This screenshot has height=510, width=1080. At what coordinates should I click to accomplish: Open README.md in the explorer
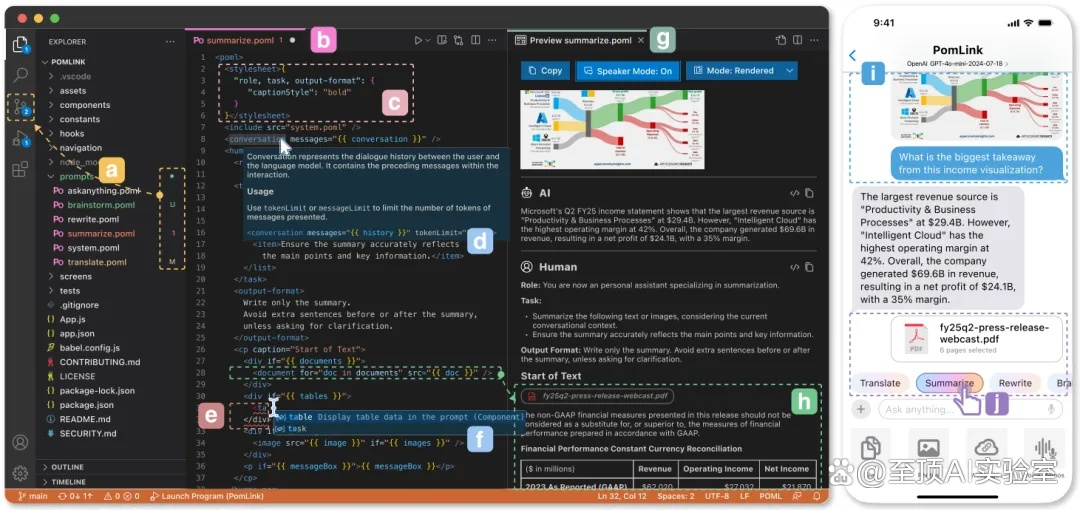(x=83, y=419)
